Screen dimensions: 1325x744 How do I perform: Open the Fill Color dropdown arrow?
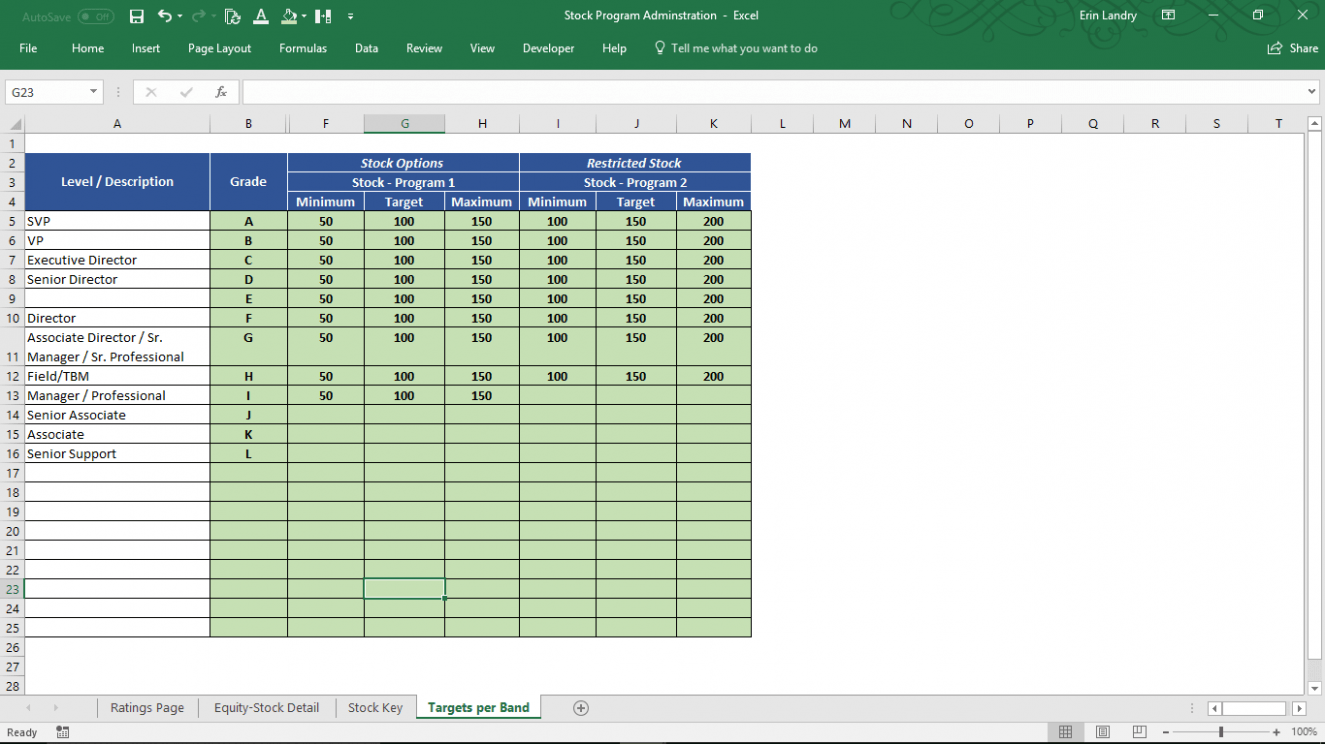(x=303, y=17)
